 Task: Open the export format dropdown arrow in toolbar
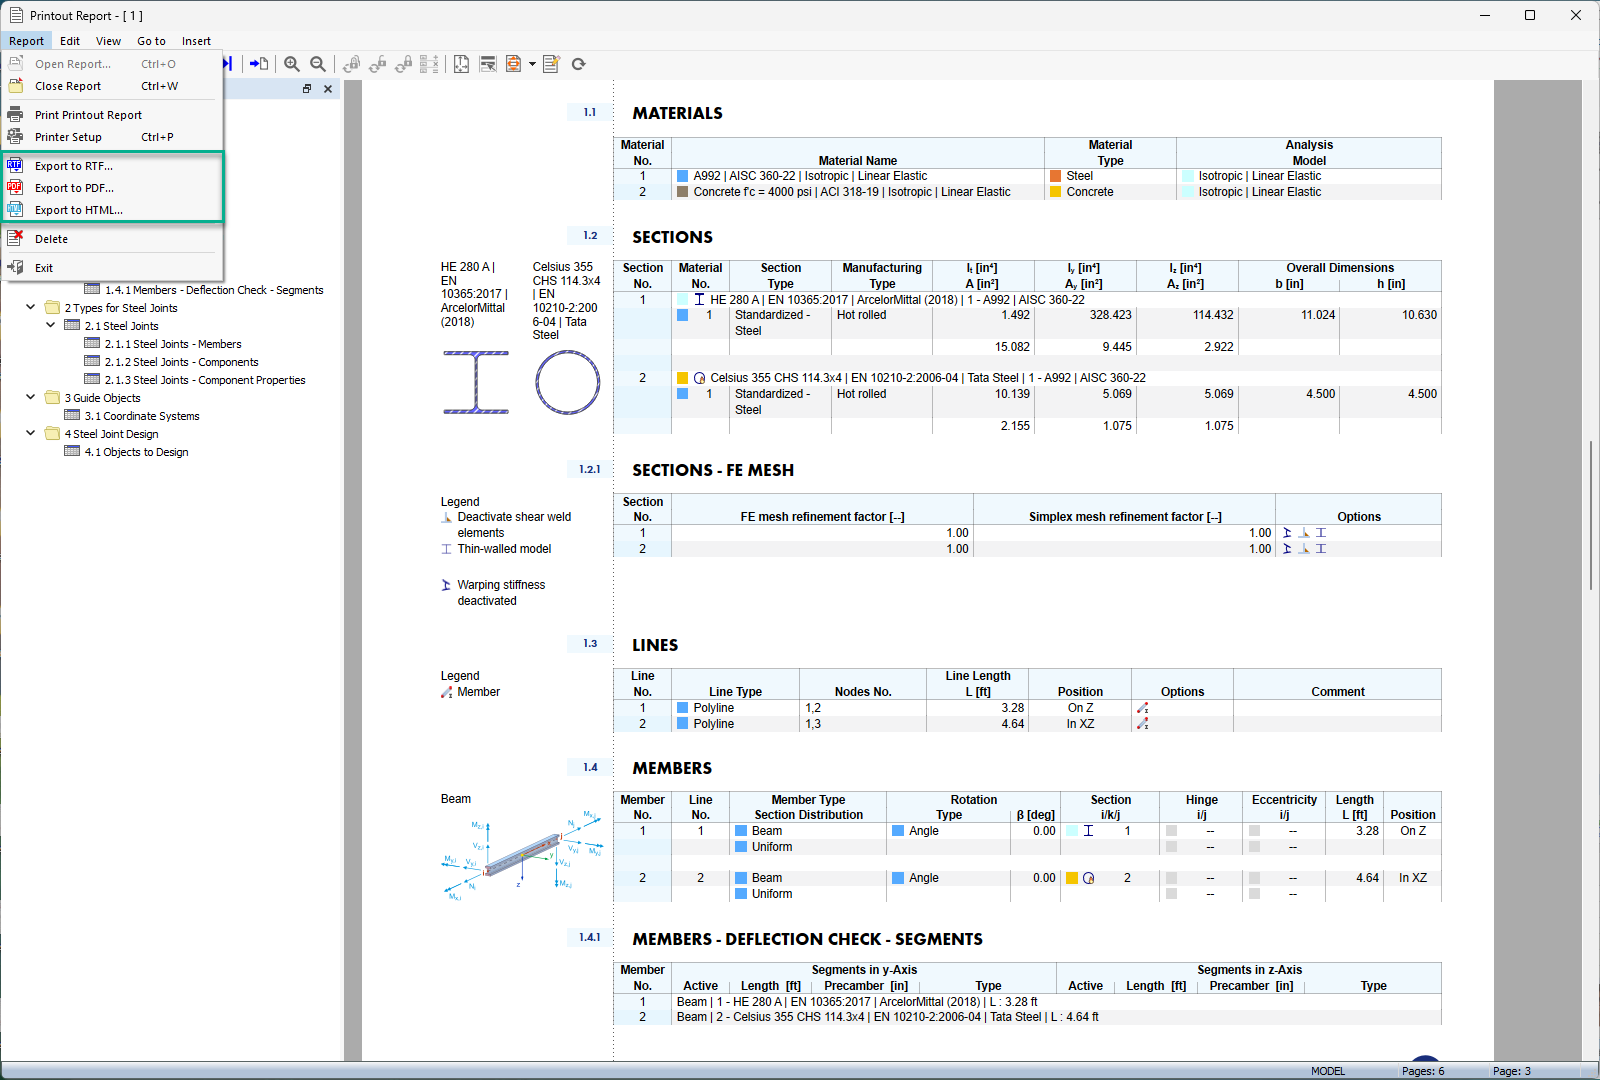pyautogui.click(x=531, y=63)
